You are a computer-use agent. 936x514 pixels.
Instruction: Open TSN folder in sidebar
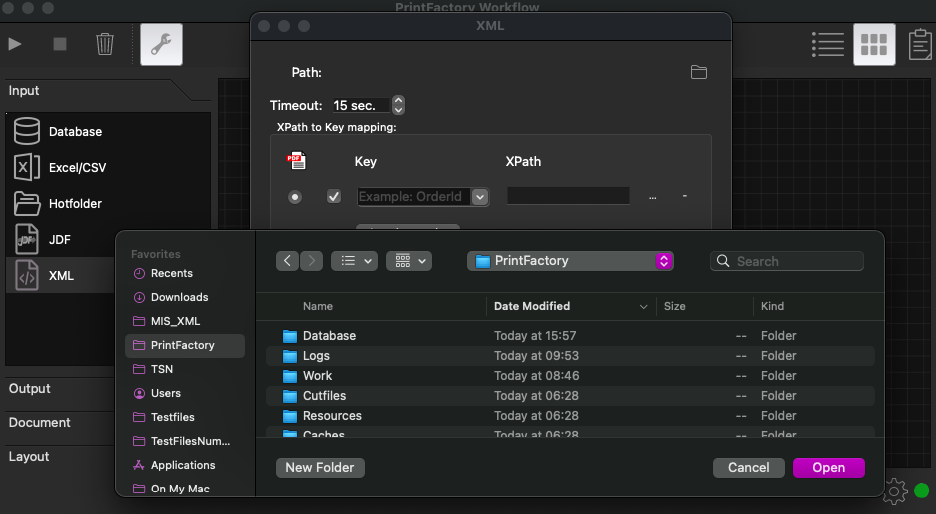tap(185, 369)
